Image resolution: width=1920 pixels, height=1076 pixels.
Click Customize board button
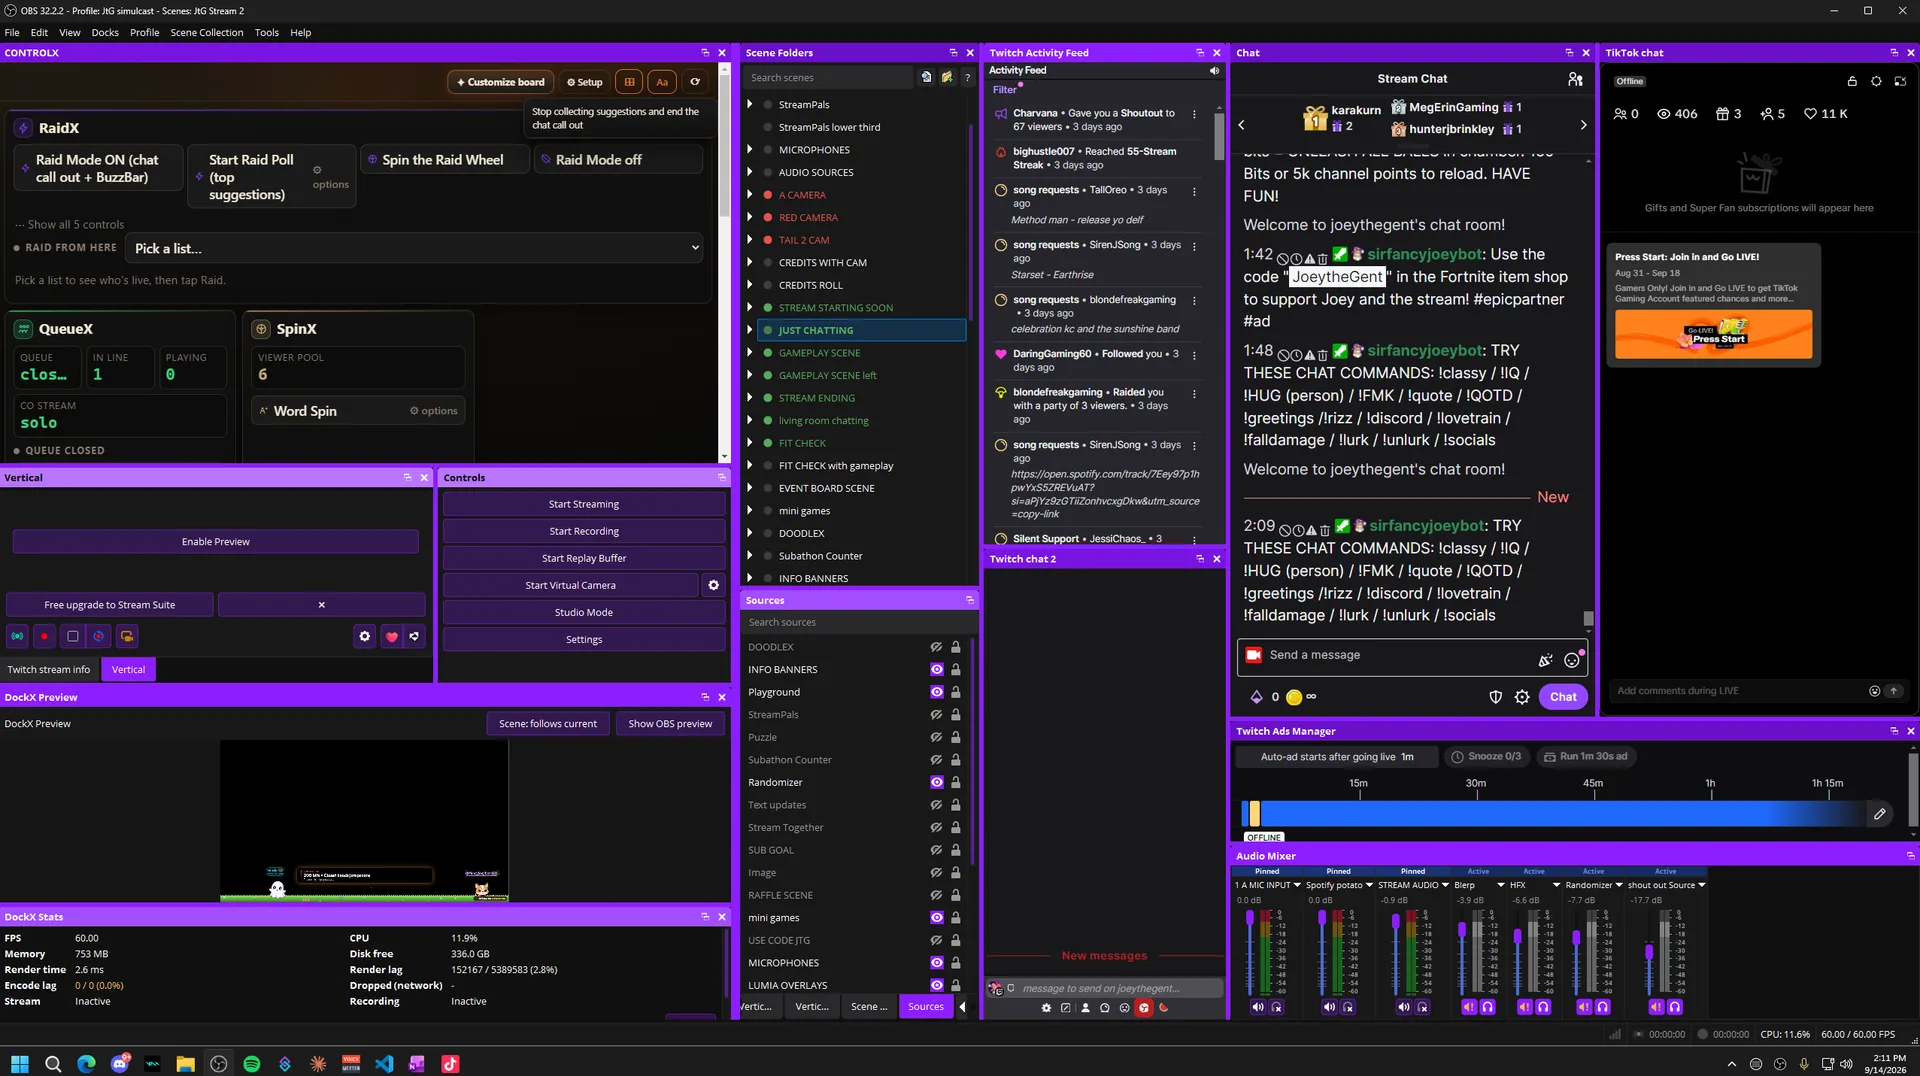click(x=501, y=82)
